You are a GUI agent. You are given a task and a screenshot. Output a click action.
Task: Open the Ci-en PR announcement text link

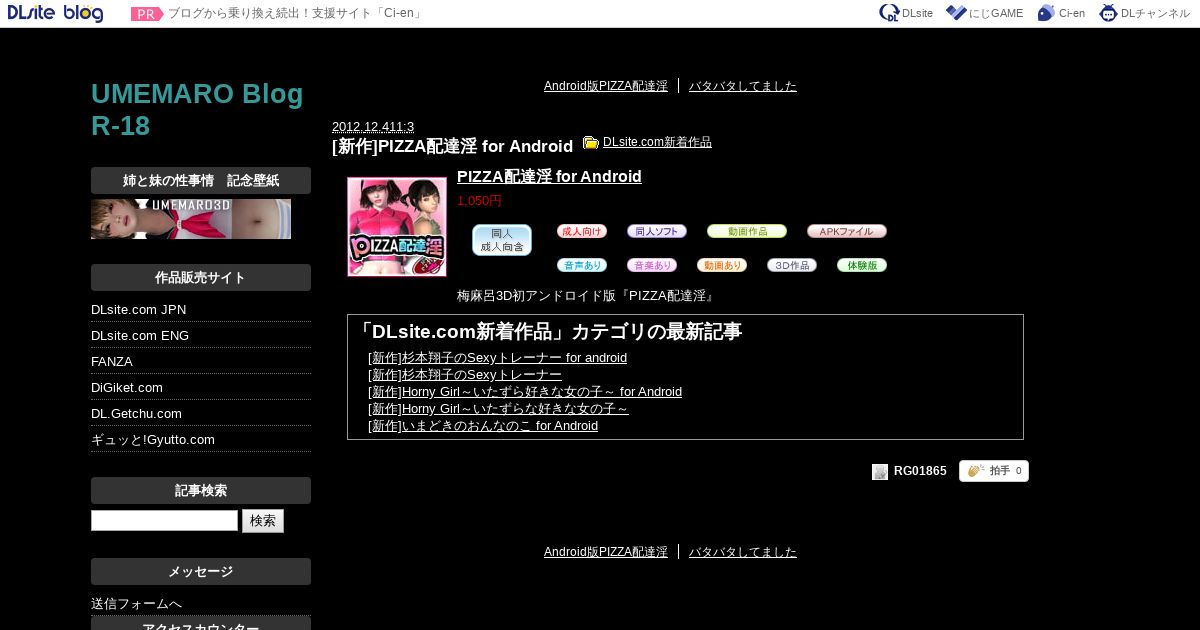296,14
